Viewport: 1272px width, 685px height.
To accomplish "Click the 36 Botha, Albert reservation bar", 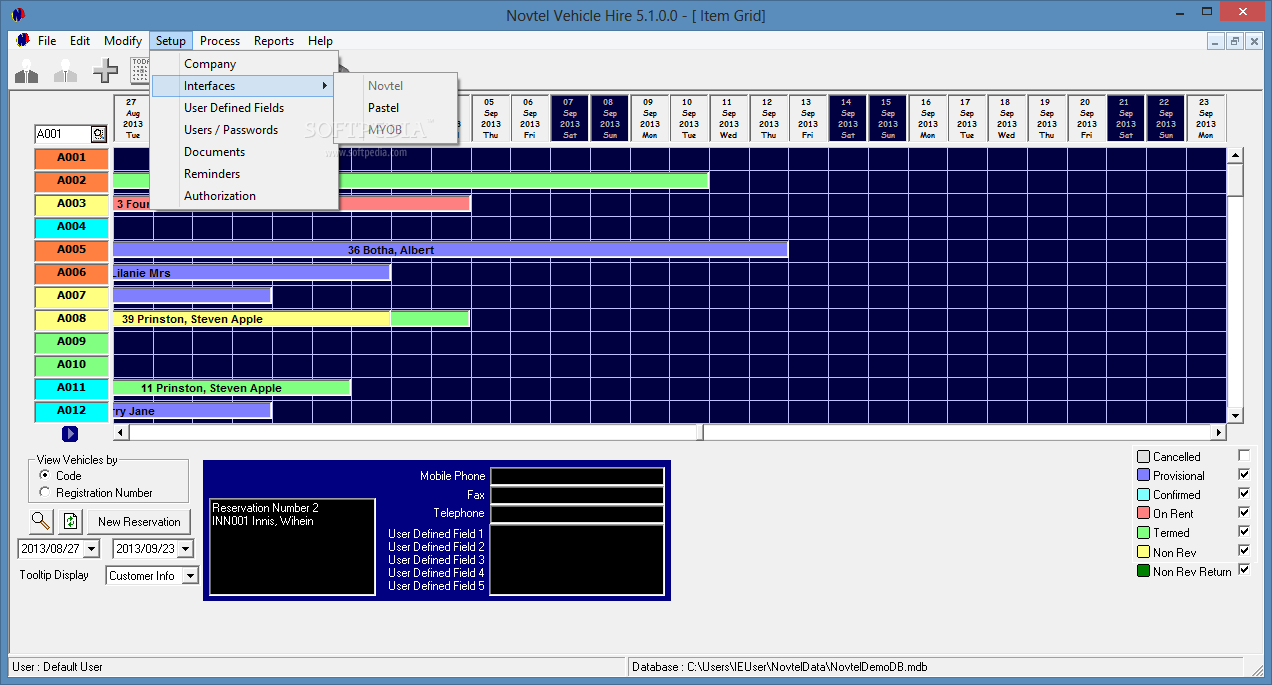I will coord(451,250).
